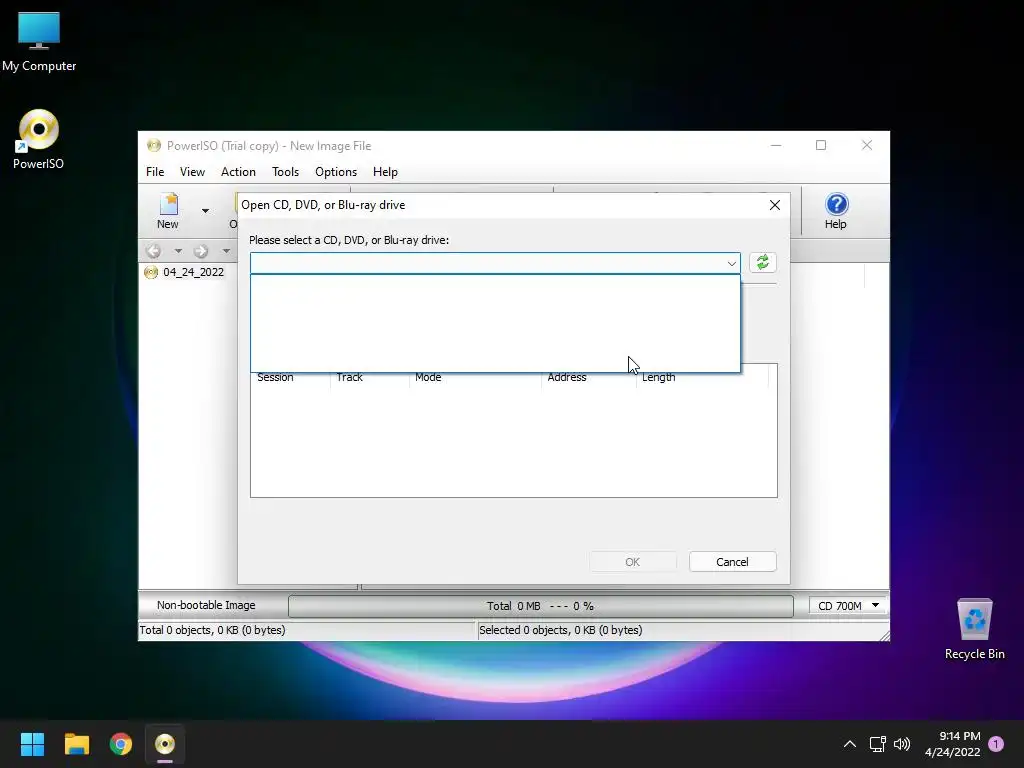
Task: Click the "Selected 0 objects, 0 KB" status text
Action: coord(560,630)
